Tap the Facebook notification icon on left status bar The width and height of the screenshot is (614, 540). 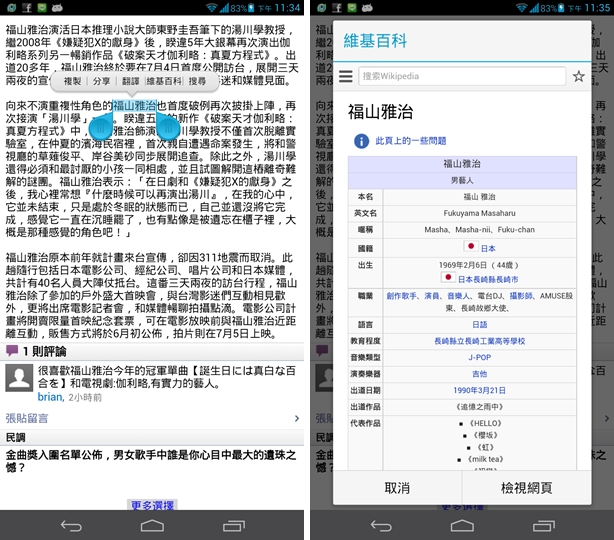tap(27, 7)
